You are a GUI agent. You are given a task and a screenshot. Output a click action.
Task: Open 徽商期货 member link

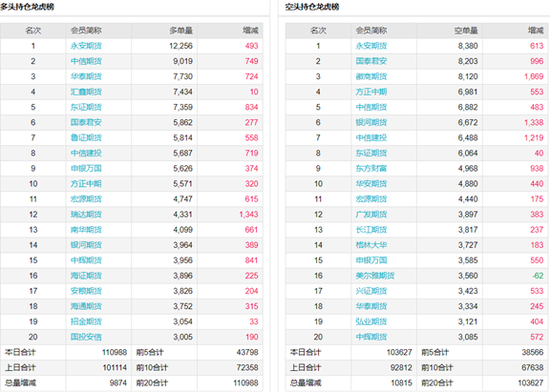click(x=371, y=76)
